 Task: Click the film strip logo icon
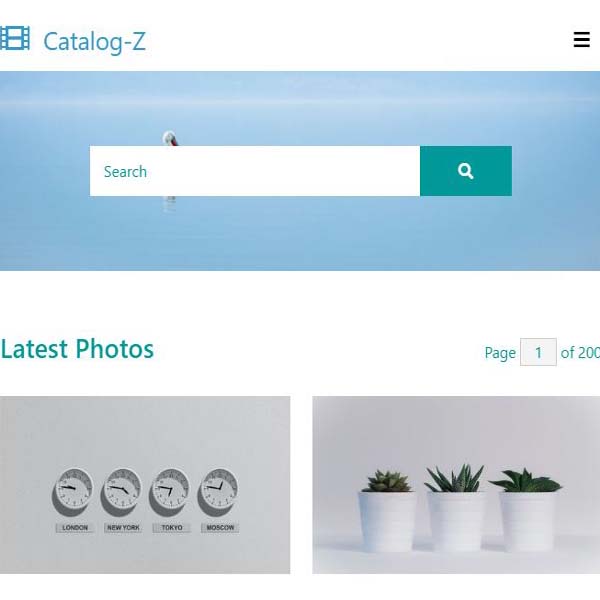15,38
